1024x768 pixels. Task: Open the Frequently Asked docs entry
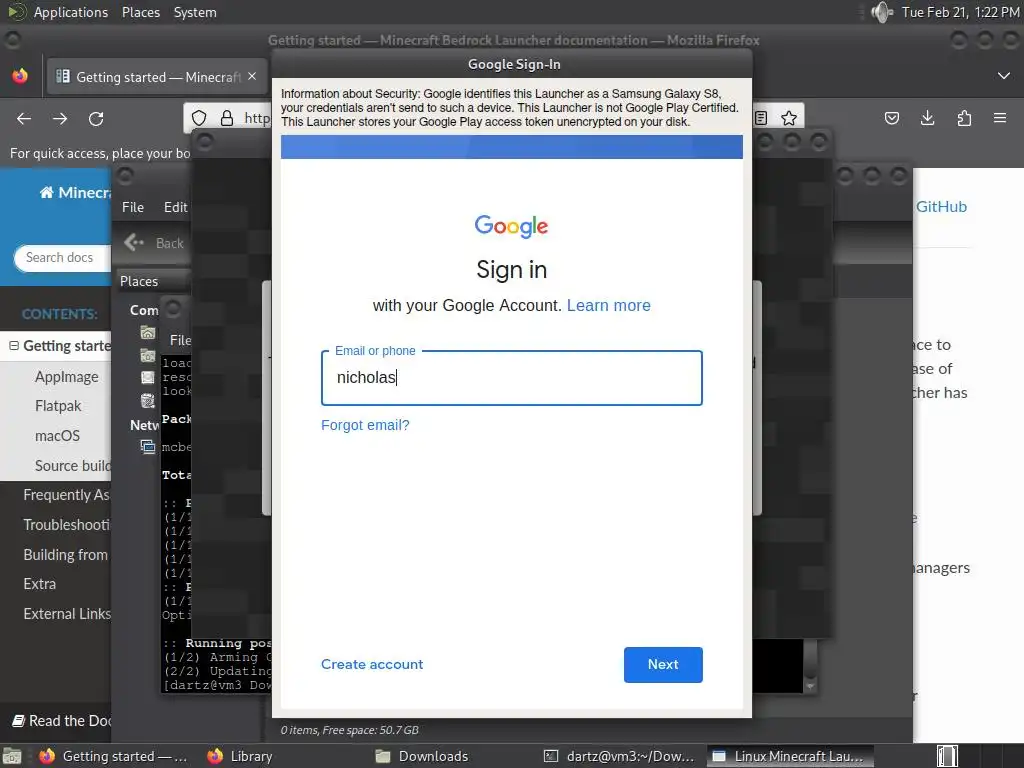coord(67,495)
